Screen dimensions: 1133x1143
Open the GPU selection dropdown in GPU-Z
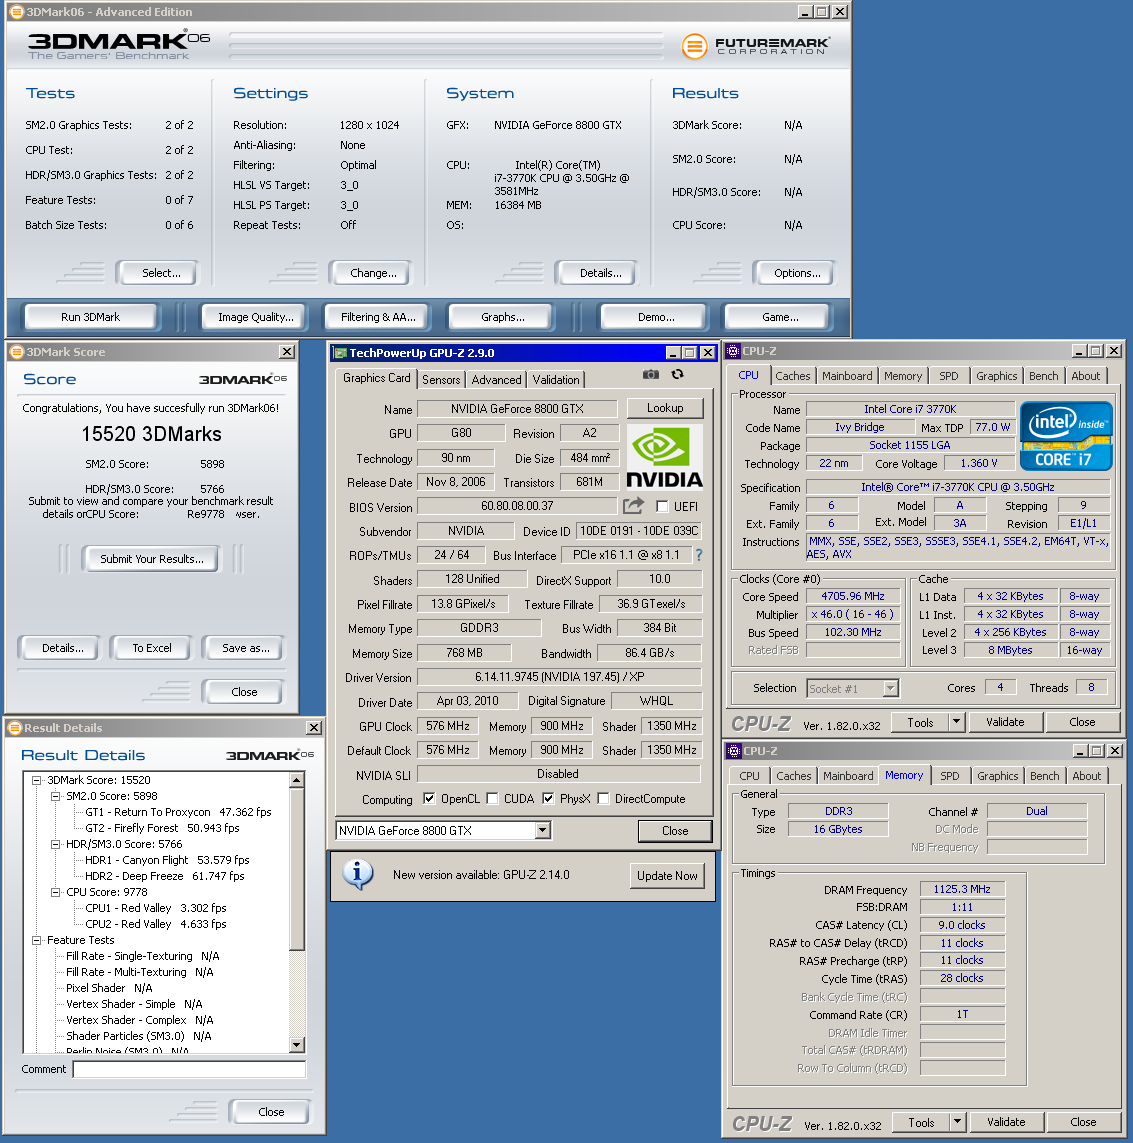pos(542,830)
